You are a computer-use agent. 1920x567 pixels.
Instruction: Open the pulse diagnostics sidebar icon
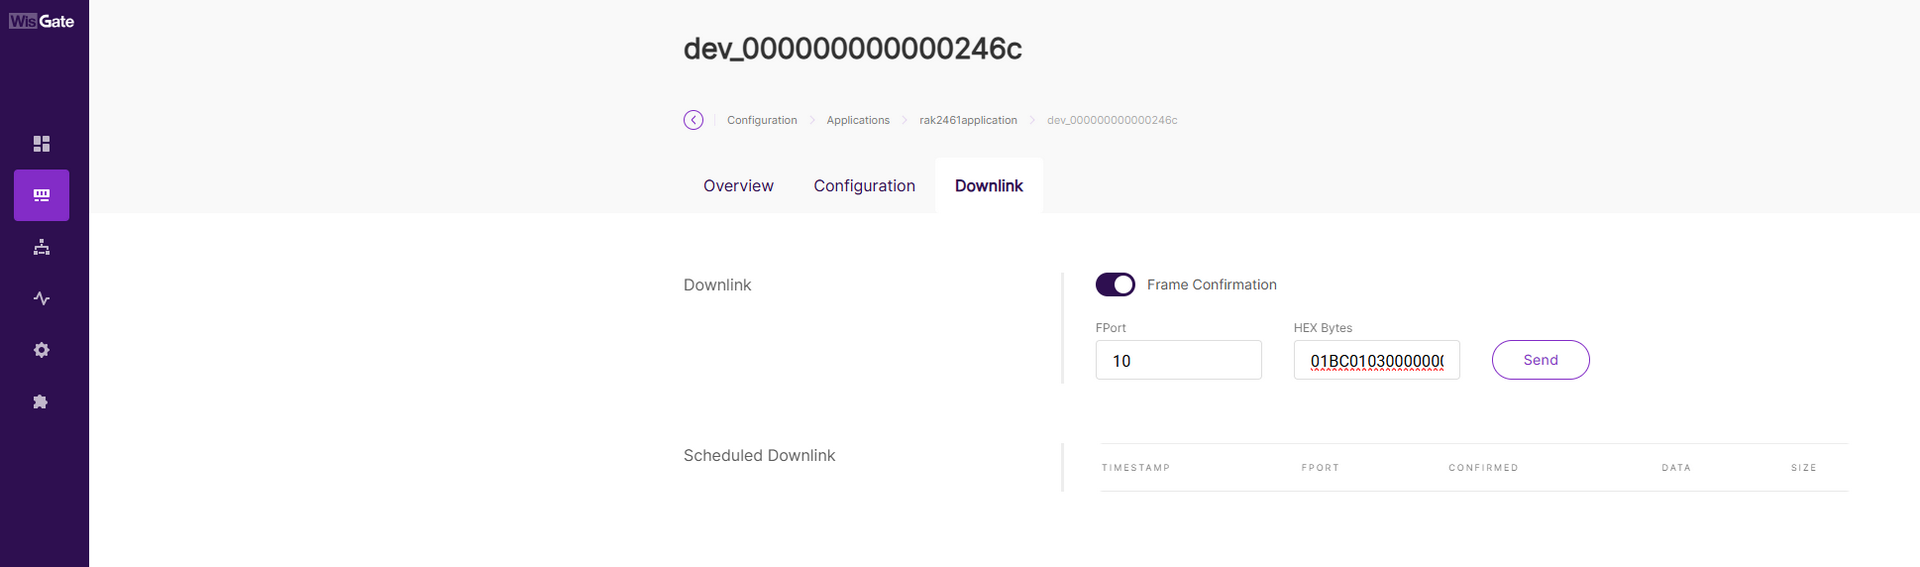(x=41, y=298)
